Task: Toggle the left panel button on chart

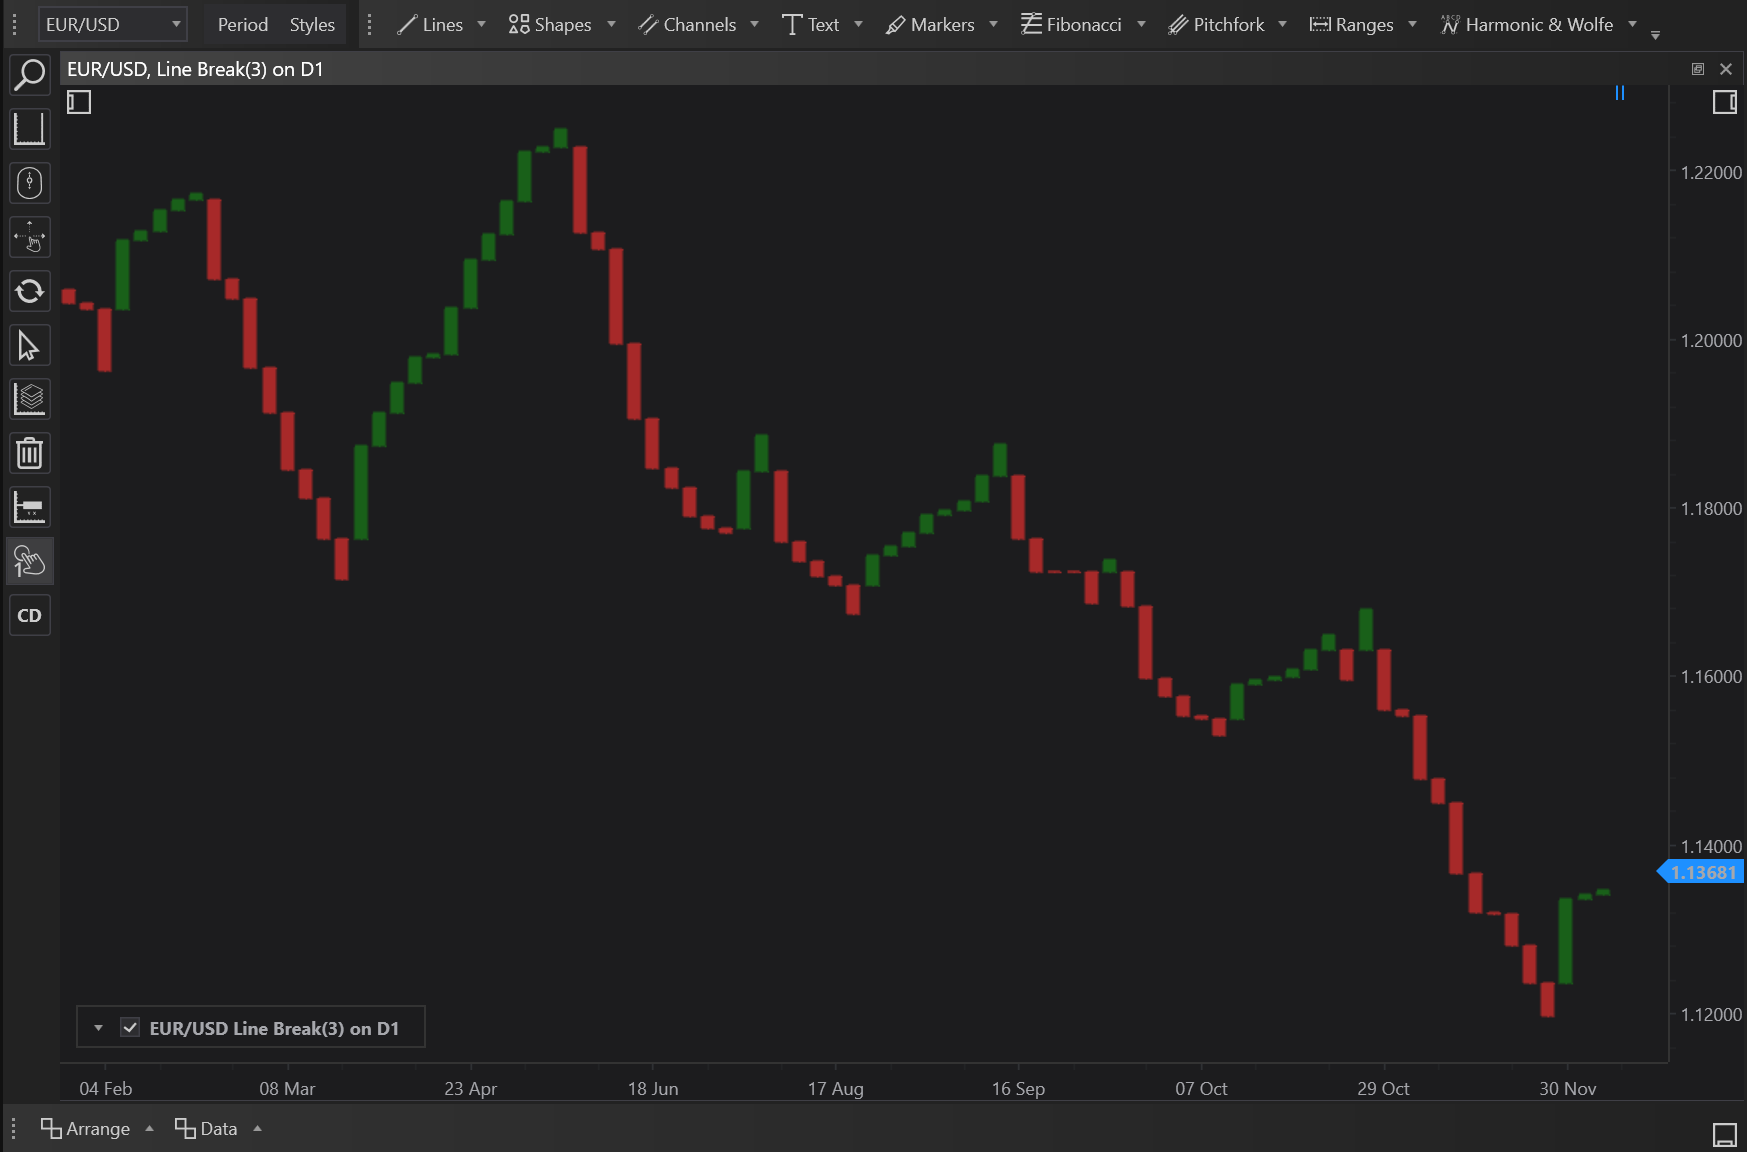Action: [x=79, y=102]
